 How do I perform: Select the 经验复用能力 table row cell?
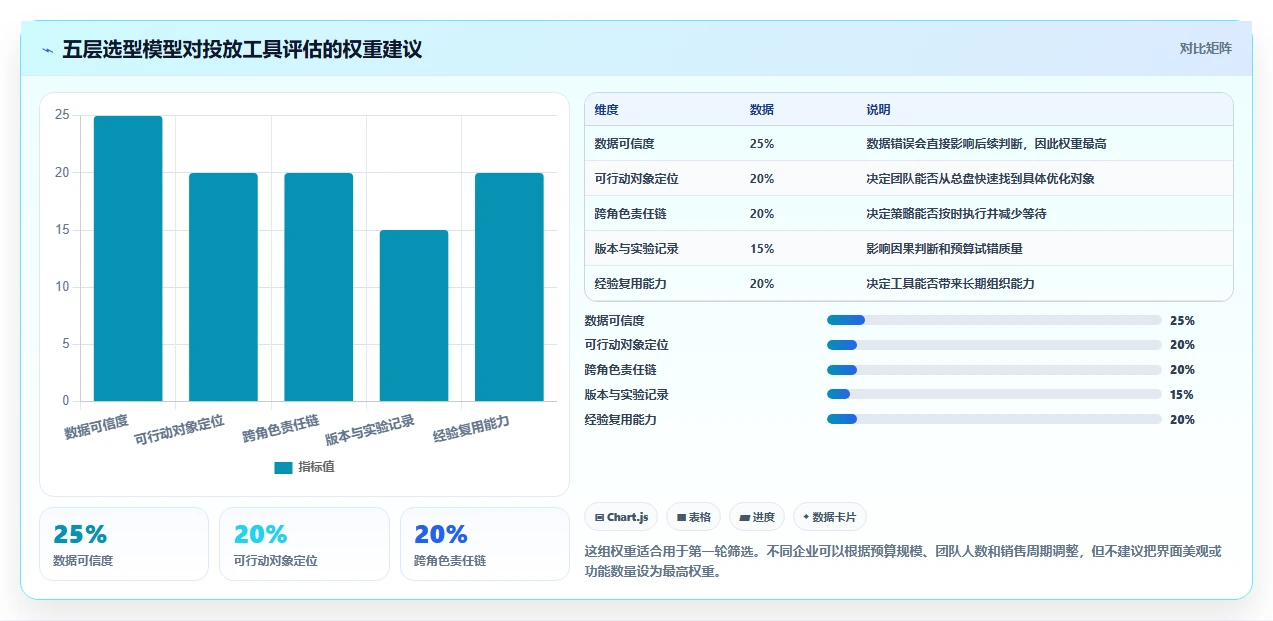[630, 284]
